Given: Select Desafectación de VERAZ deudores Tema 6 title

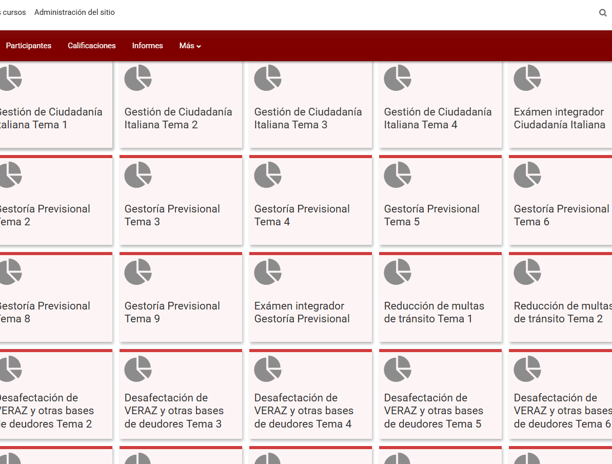Looking at the screenshot, I should coord(562,411).
